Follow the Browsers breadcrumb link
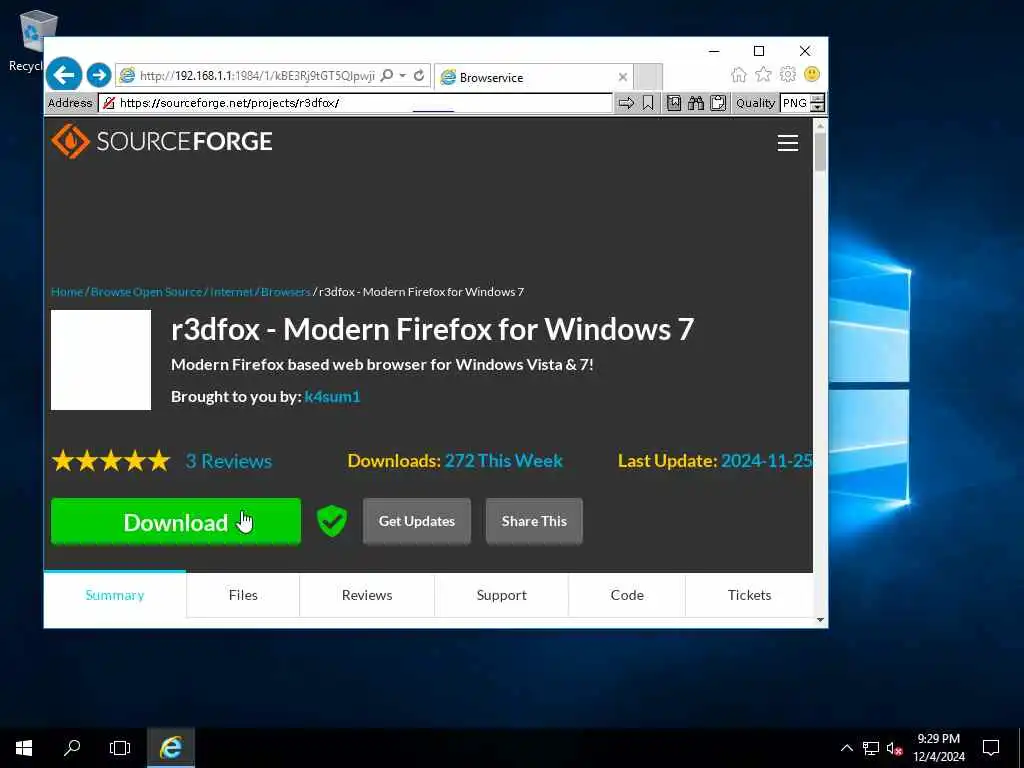The width and height of the screenshot is (1024, 768). pos(285,292)
